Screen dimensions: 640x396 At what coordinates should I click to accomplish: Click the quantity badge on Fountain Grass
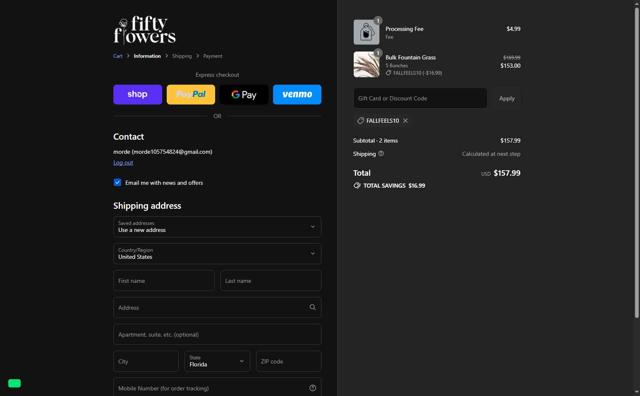pos(378,53)
